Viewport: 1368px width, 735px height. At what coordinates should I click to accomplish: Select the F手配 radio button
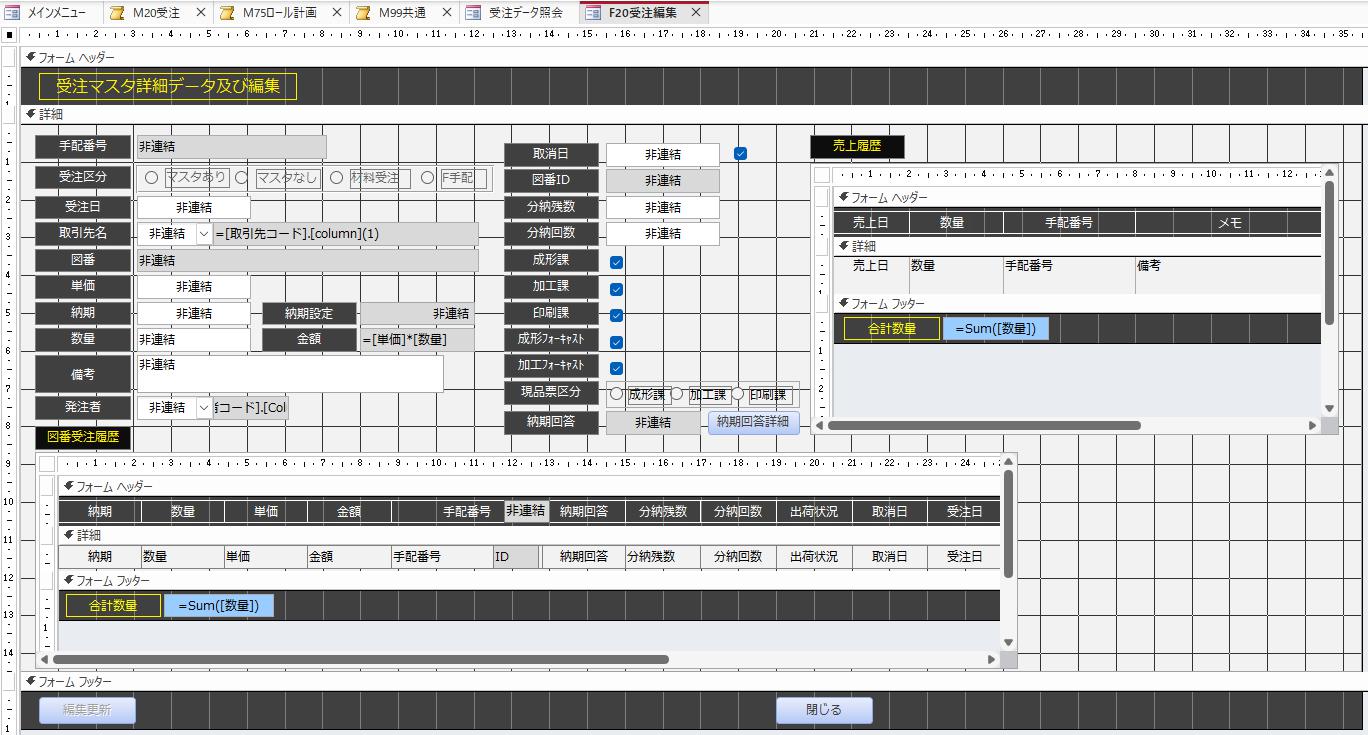(428, 178)
